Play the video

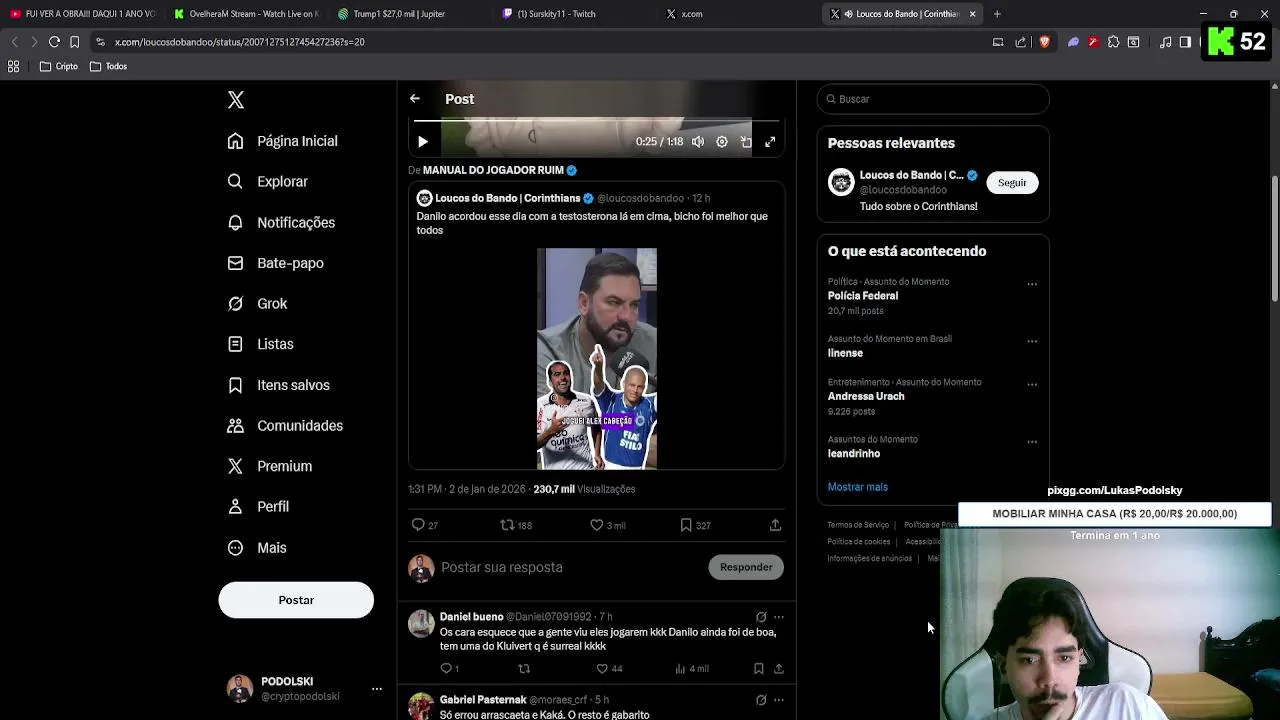(x=422, y=142)
